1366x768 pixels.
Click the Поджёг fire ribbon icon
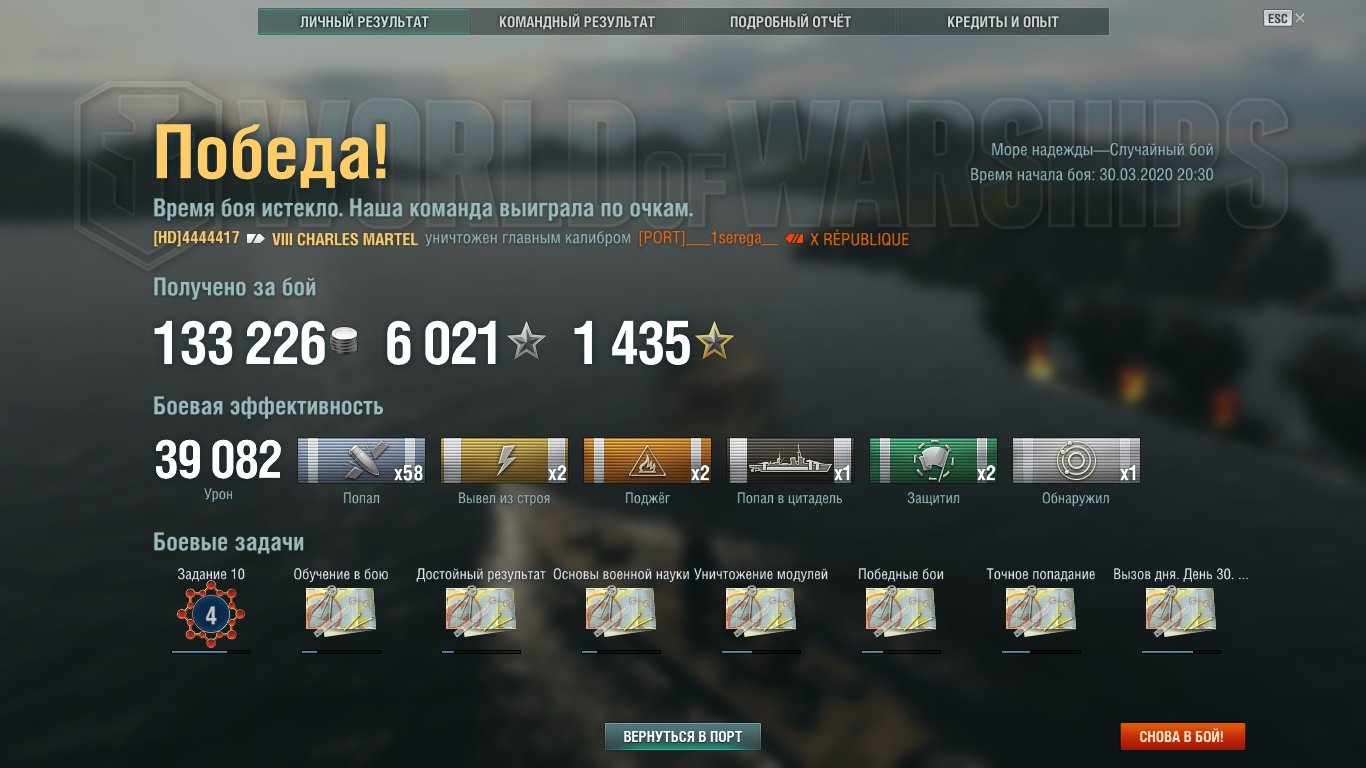647,461
